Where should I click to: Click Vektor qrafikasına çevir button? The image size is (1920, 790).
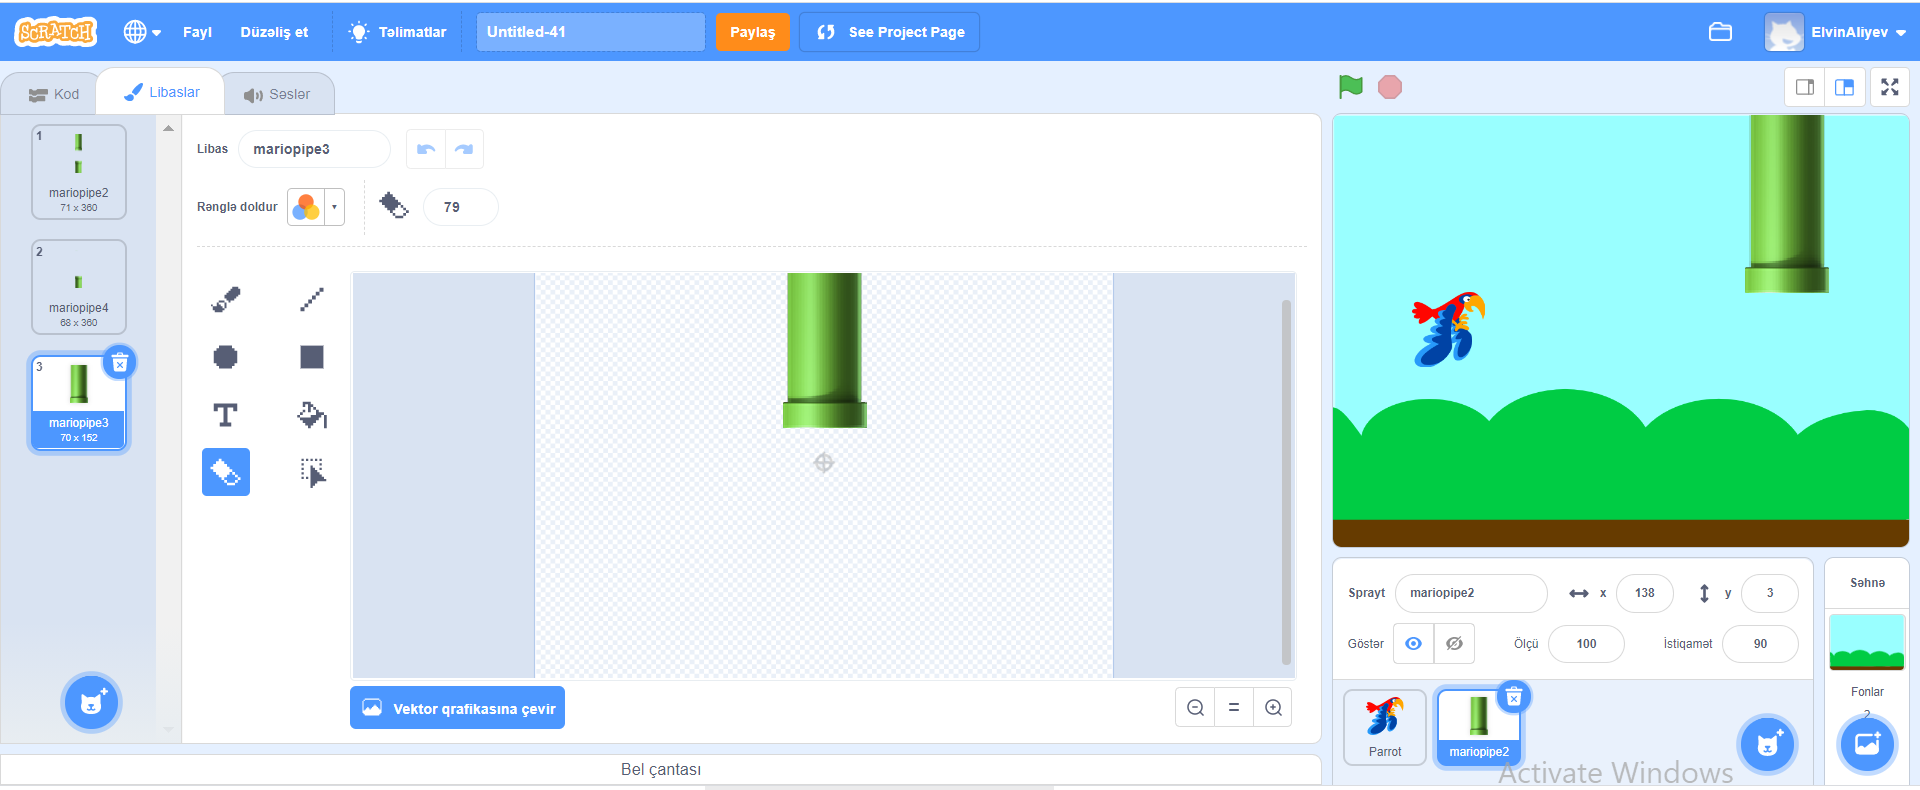tap(458, 708)
